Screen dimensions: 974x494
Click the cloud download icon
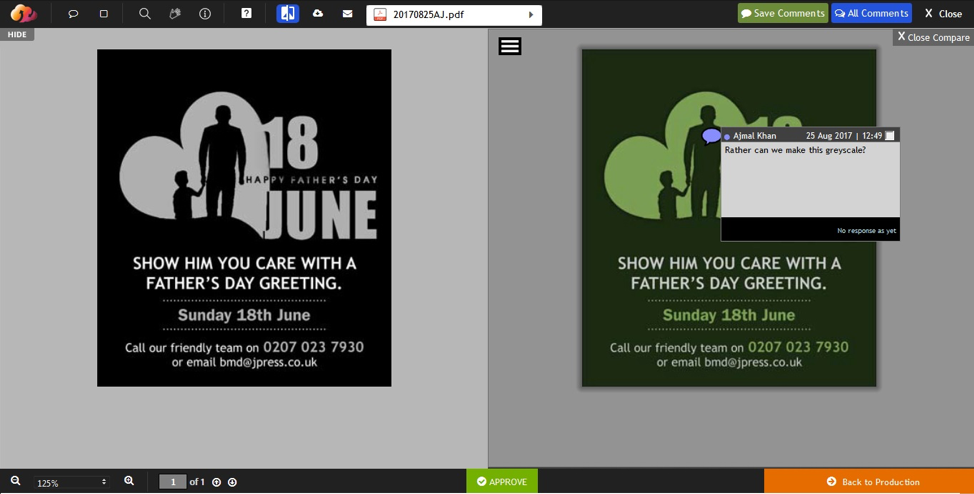tap(318, 13)
